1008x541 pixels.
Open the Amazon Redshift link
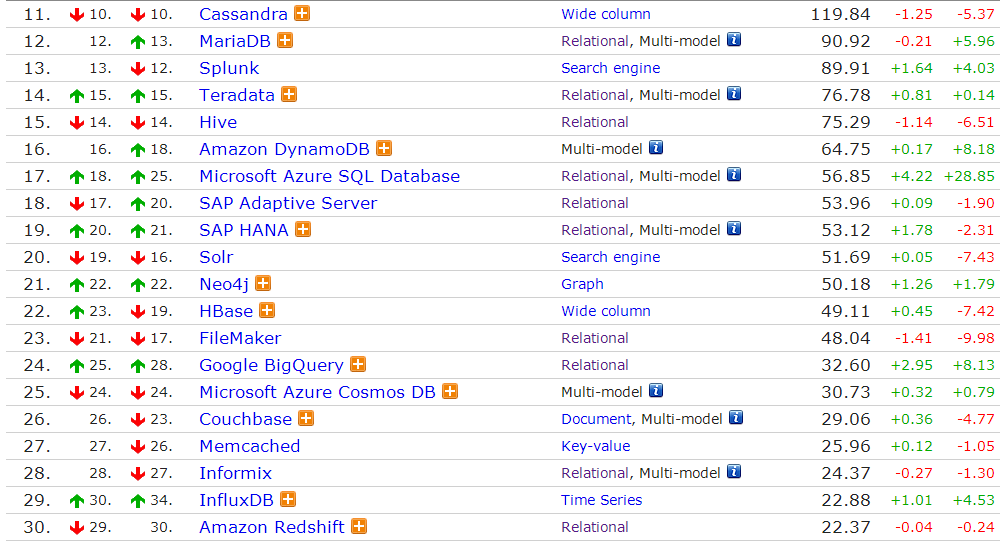tap(272, 527)
